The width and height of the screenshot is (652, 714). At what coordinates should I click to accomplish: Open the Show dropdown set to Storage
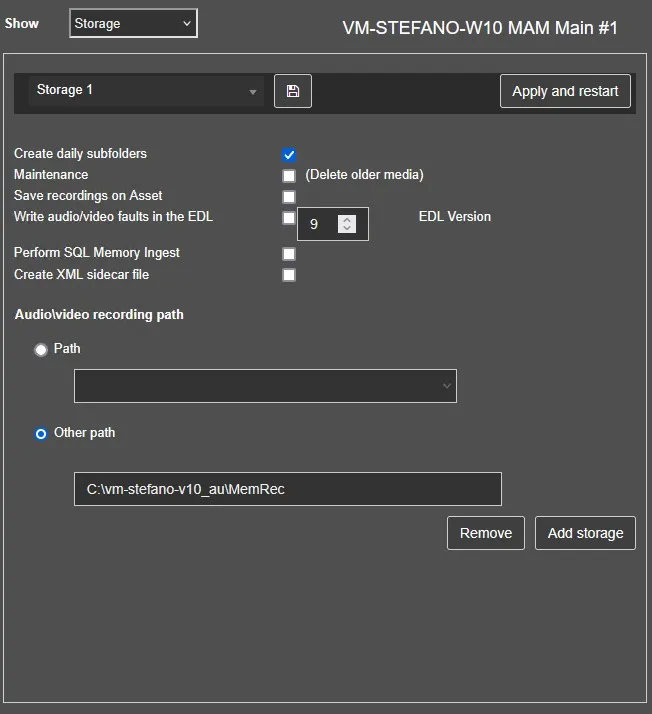(x=133, y=24)
